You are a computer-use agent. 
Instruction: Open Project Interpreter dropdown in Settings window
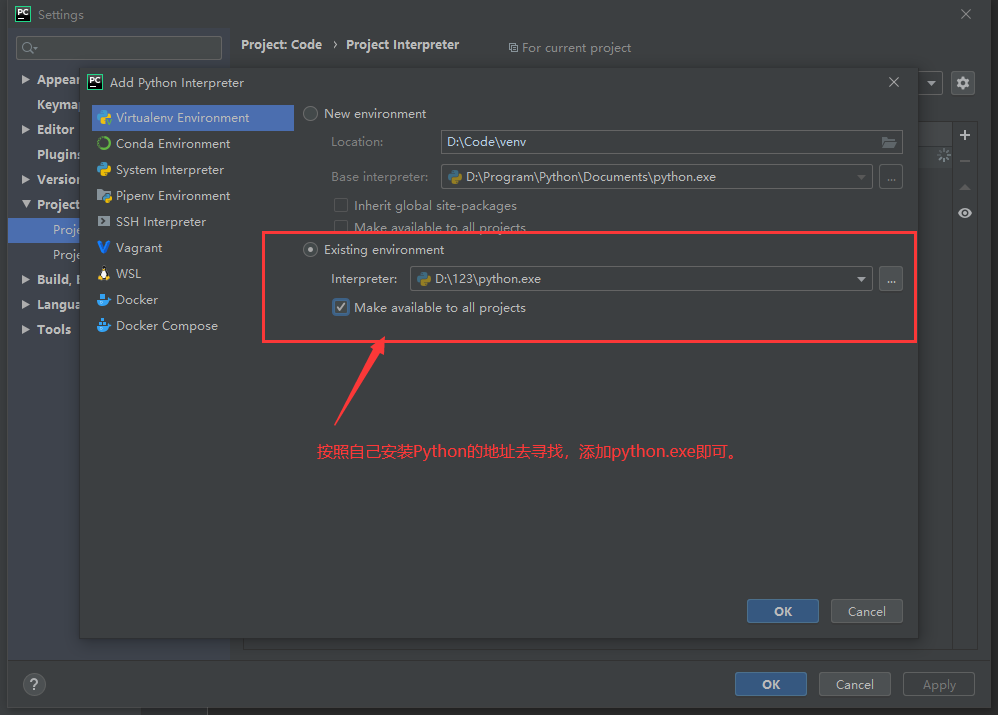(x=931, y=83)
